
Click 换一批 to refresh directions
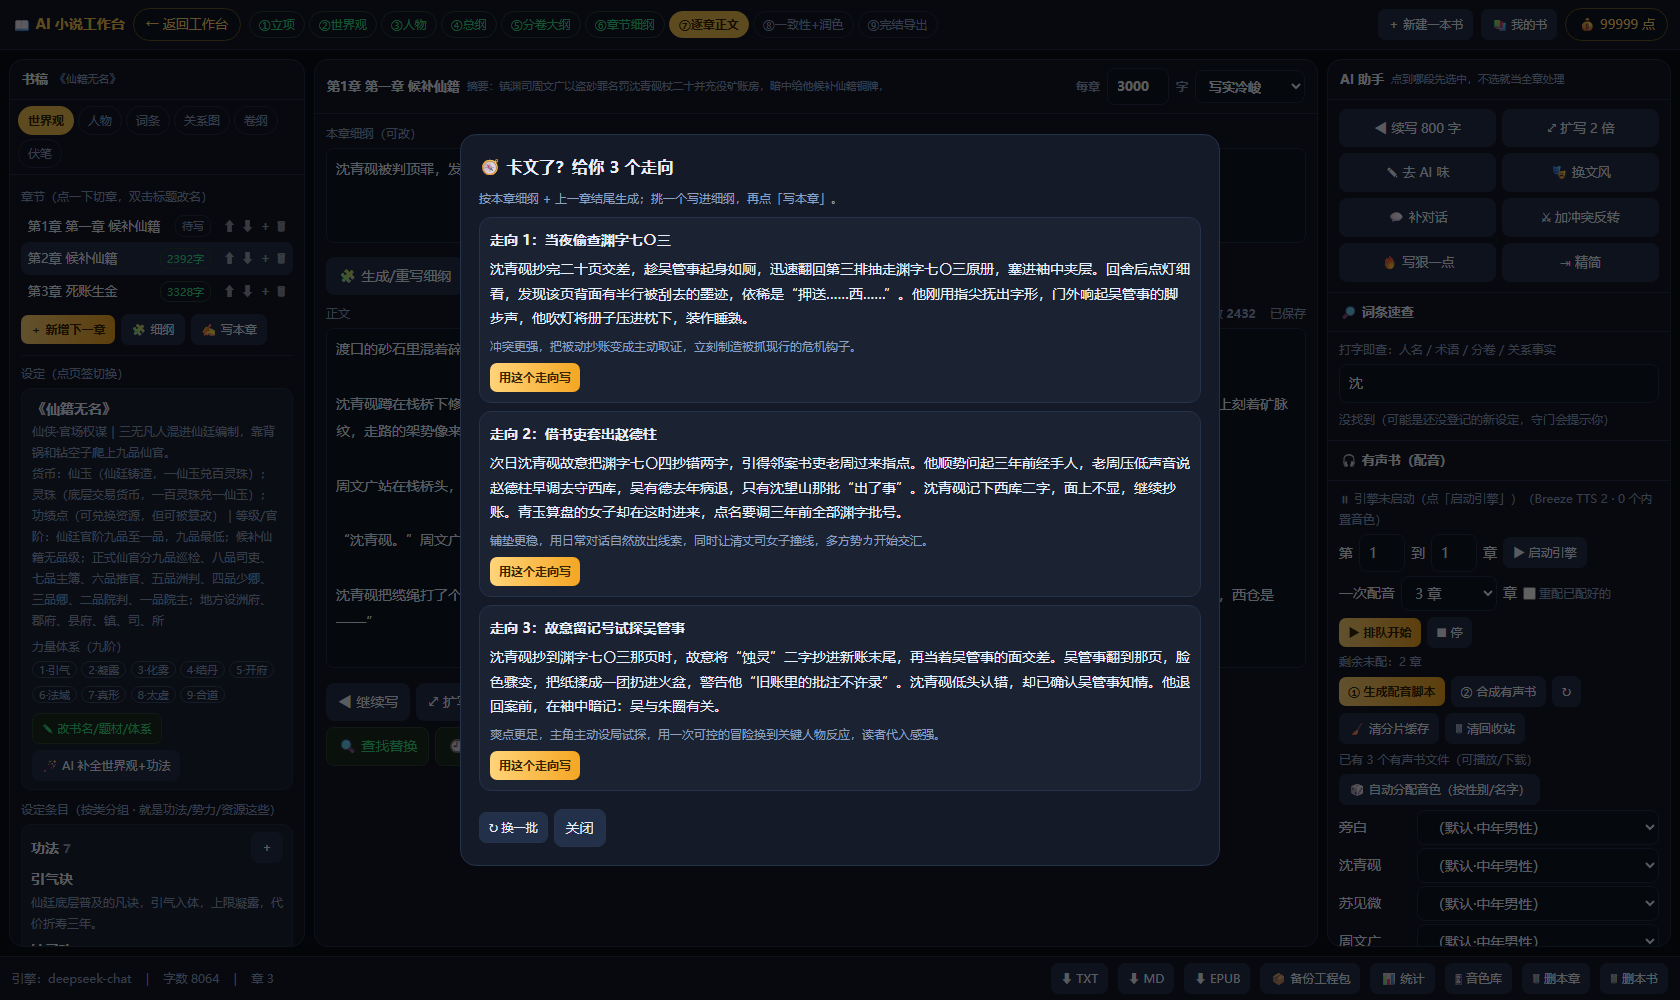pyautogui.click(x=513, y=828)
